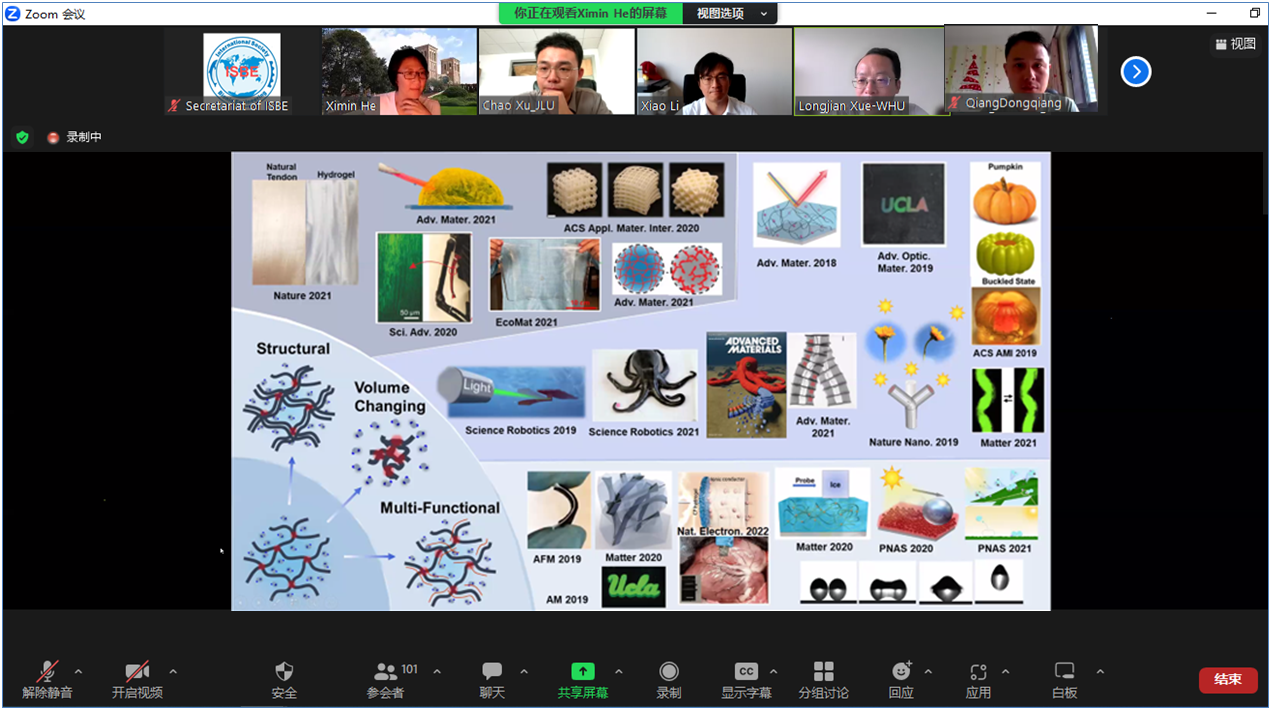
Task: Open the 参会者 participants panel
Action: coord(385,671)
